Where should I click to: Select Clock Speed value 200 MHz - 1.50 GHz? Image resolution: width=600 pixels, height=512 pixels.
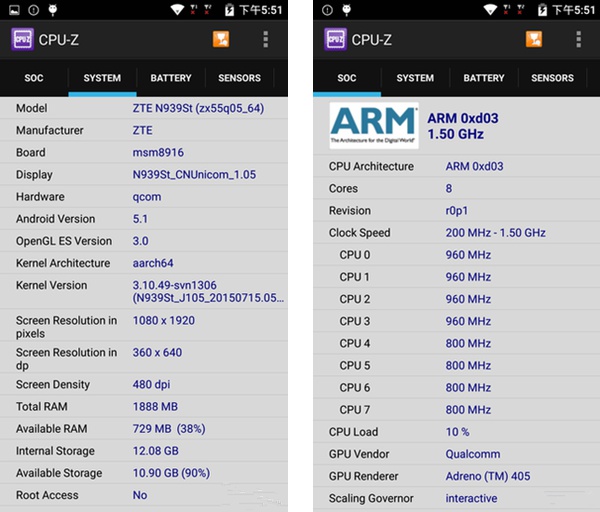click(x=496, y=233)
